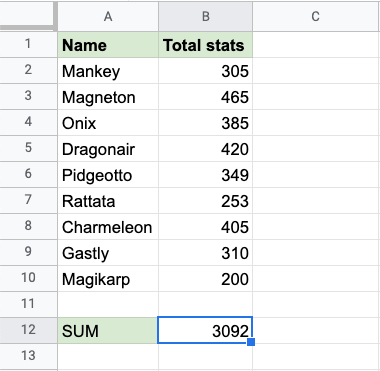Select Magneton's total stats value 465
This screenshot has height=371, width=380.
coord(206,97)
